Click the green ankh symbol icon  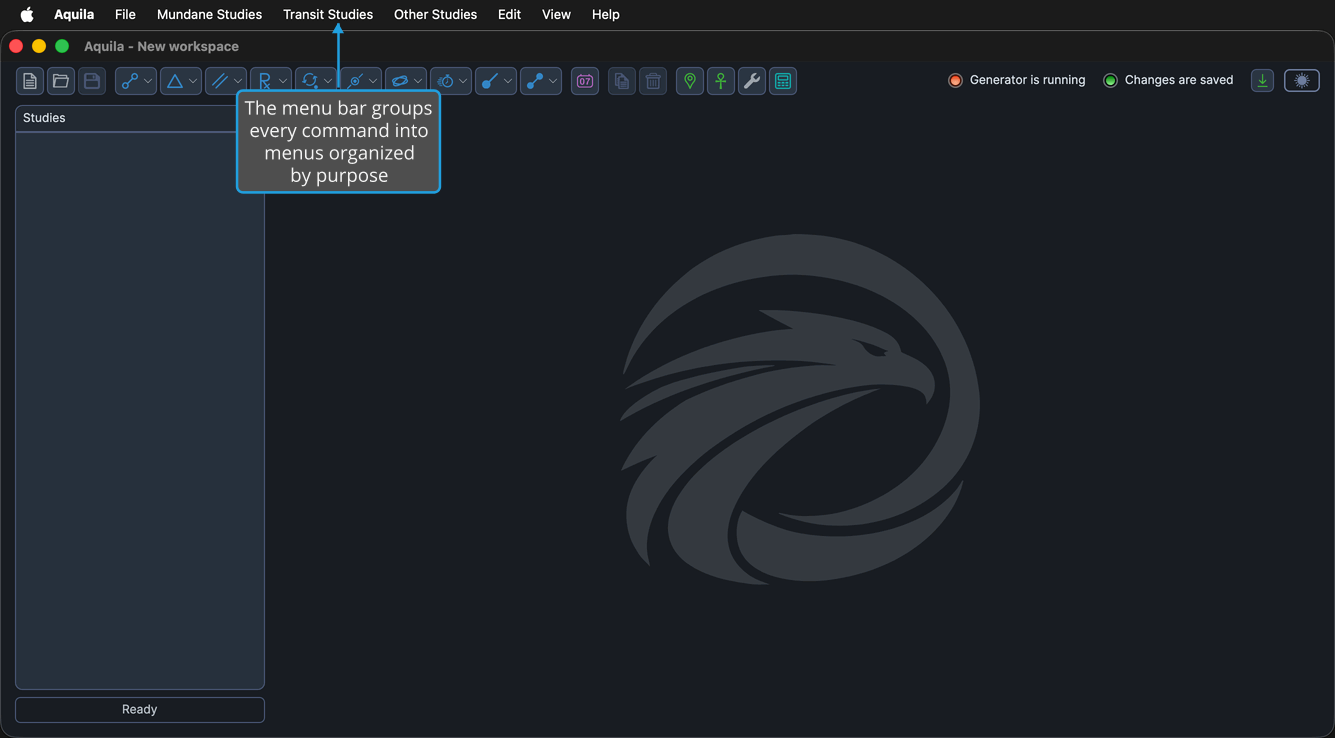pyautogui.click(x=721, y=81)
